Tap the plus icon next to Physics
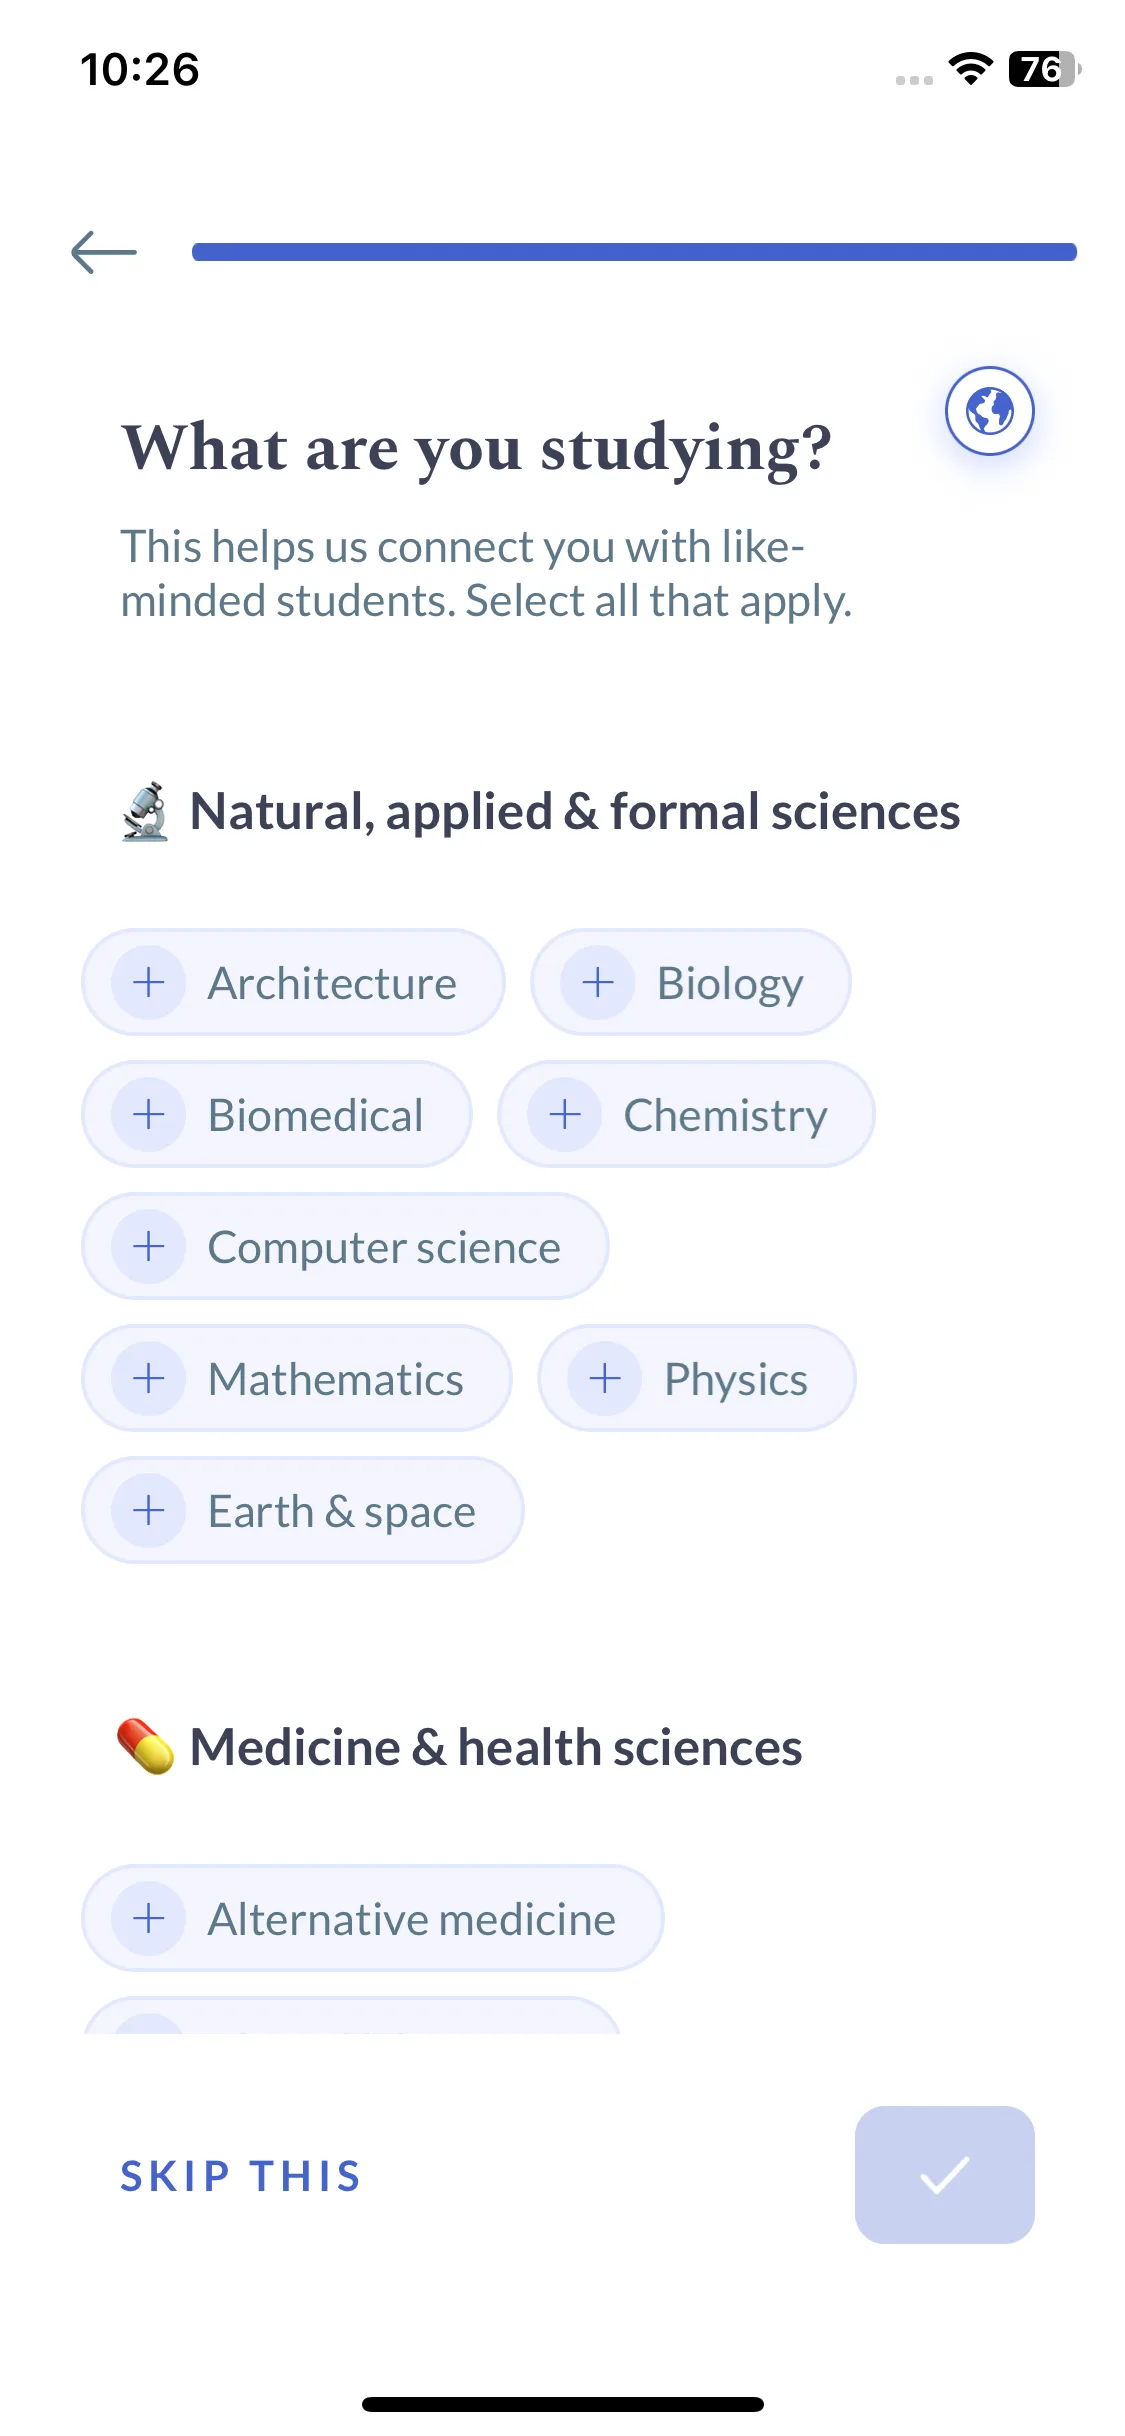Viewport: 1125px width, 2436px height. pyautogui.click(x=605, y=1378)
